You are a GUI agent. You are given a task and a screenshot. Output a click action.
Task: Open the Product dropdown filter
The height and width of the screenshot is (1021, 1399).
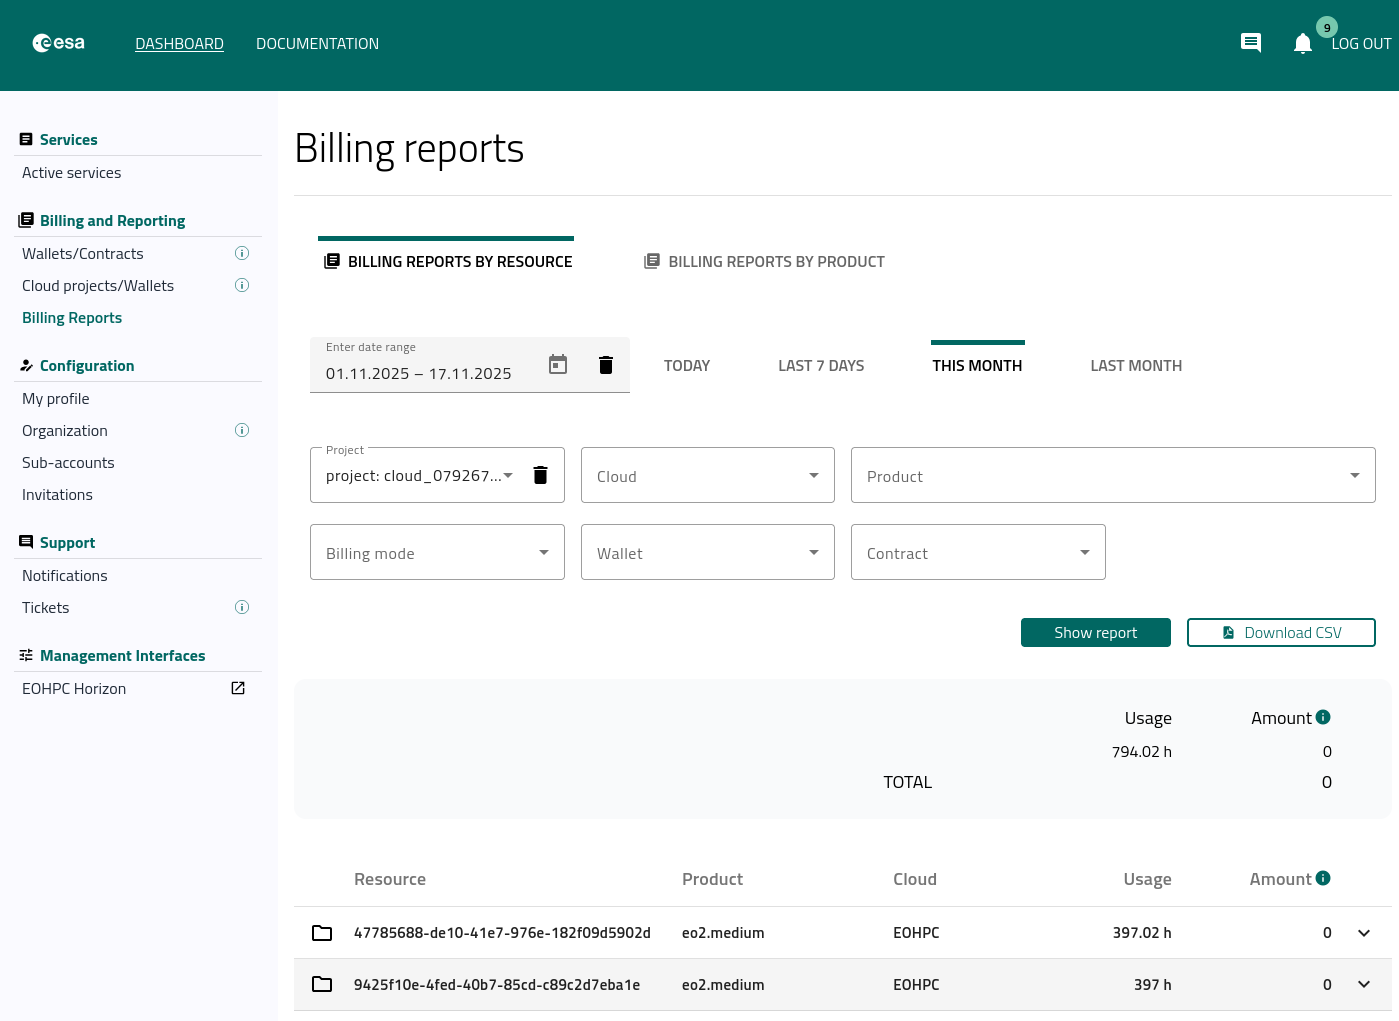point(1112,476)
